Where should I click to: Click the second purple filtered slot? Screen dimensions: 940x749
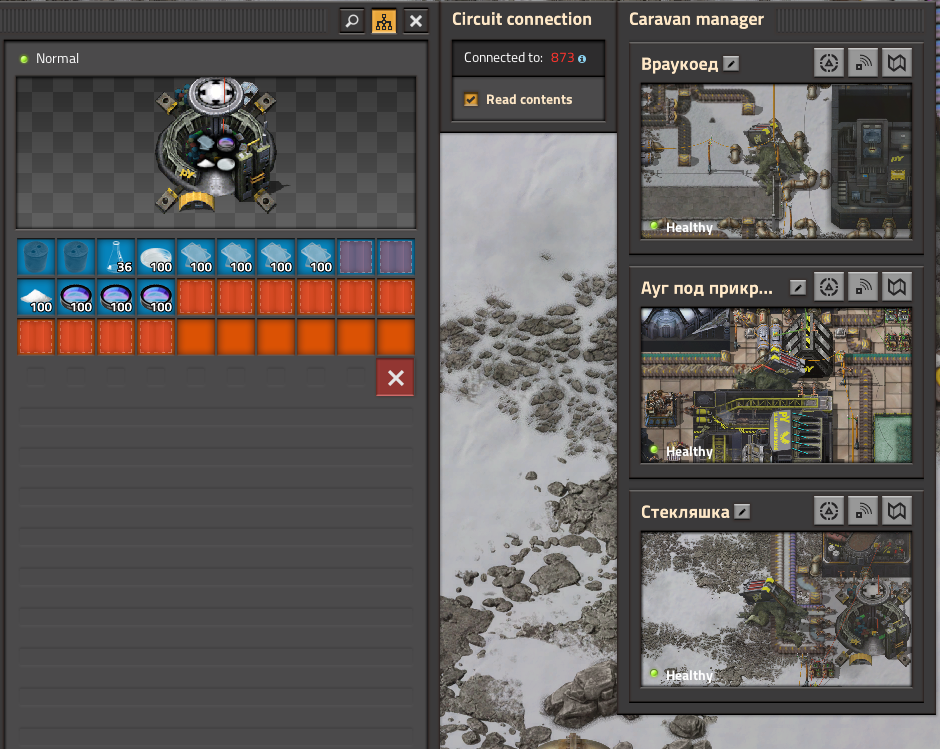click(x=396, y=257)
